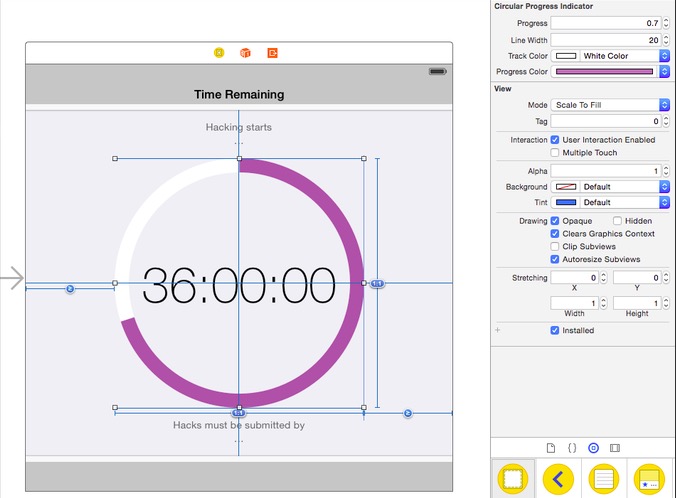Click the orange Exit icon in scene dock
Screen dimensions: 676x498
point(272,53)
